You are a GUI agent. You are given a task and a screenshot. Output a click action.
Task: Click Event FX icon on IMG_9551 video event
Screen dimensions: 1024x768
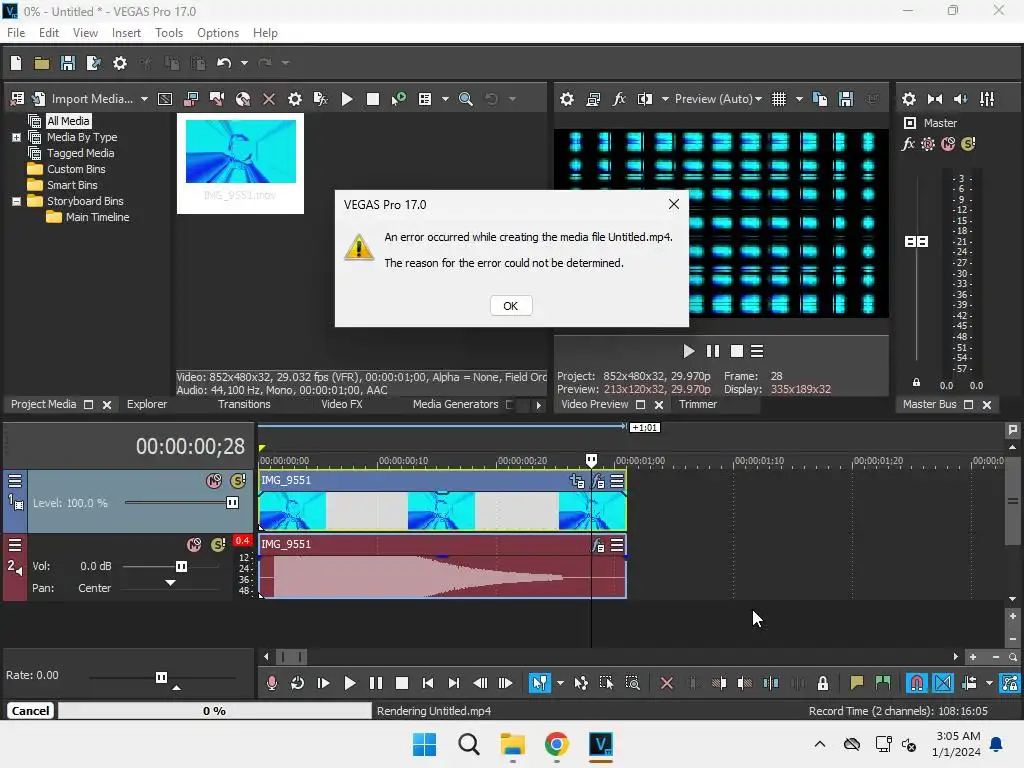pos(598,482)
